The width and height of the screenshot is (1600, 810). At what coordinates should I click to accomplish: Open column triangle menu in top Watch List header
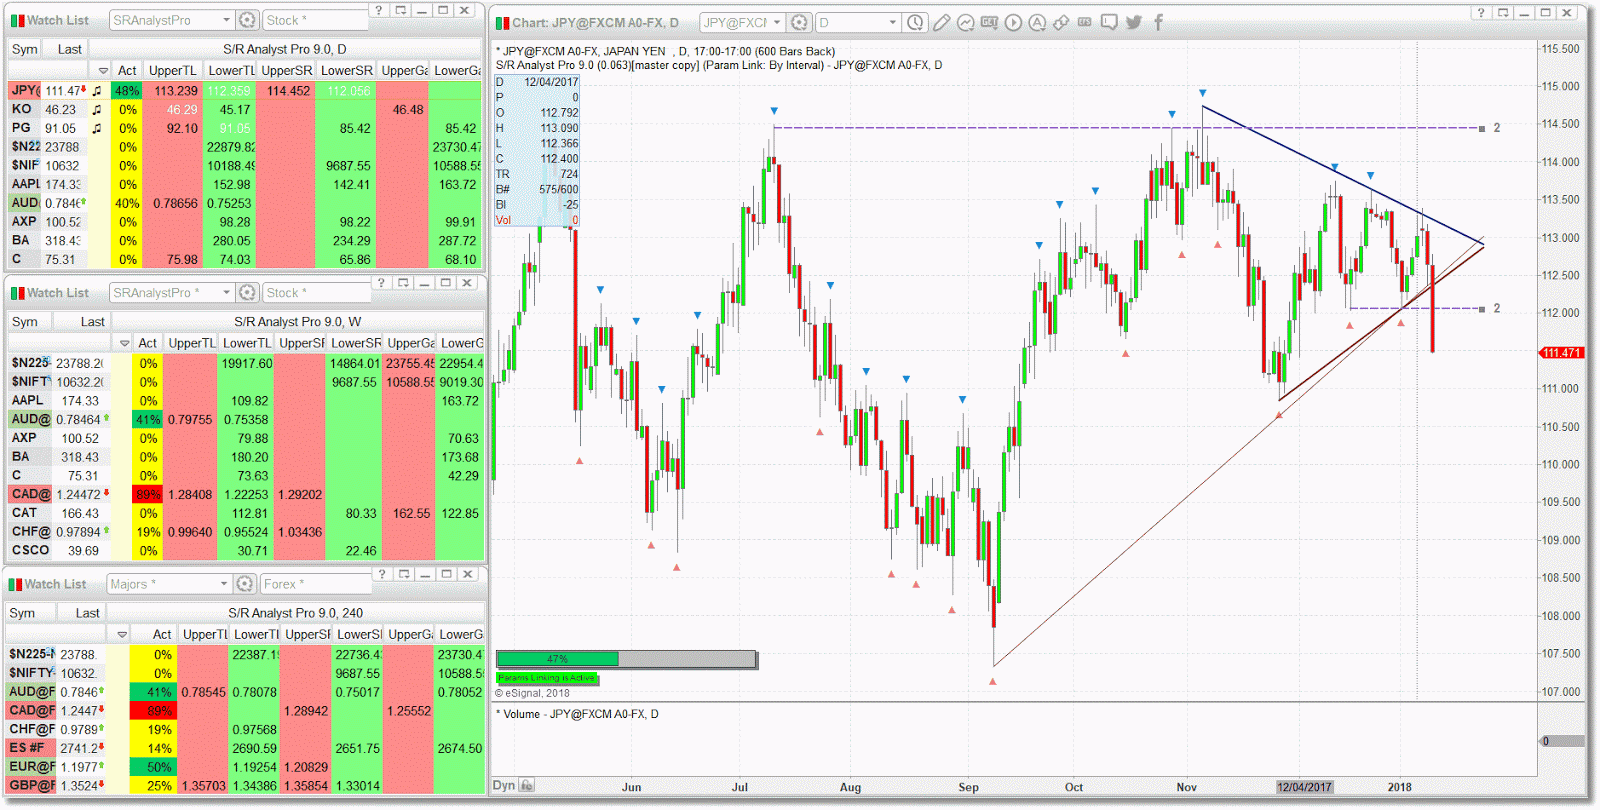tap(103, 71)
